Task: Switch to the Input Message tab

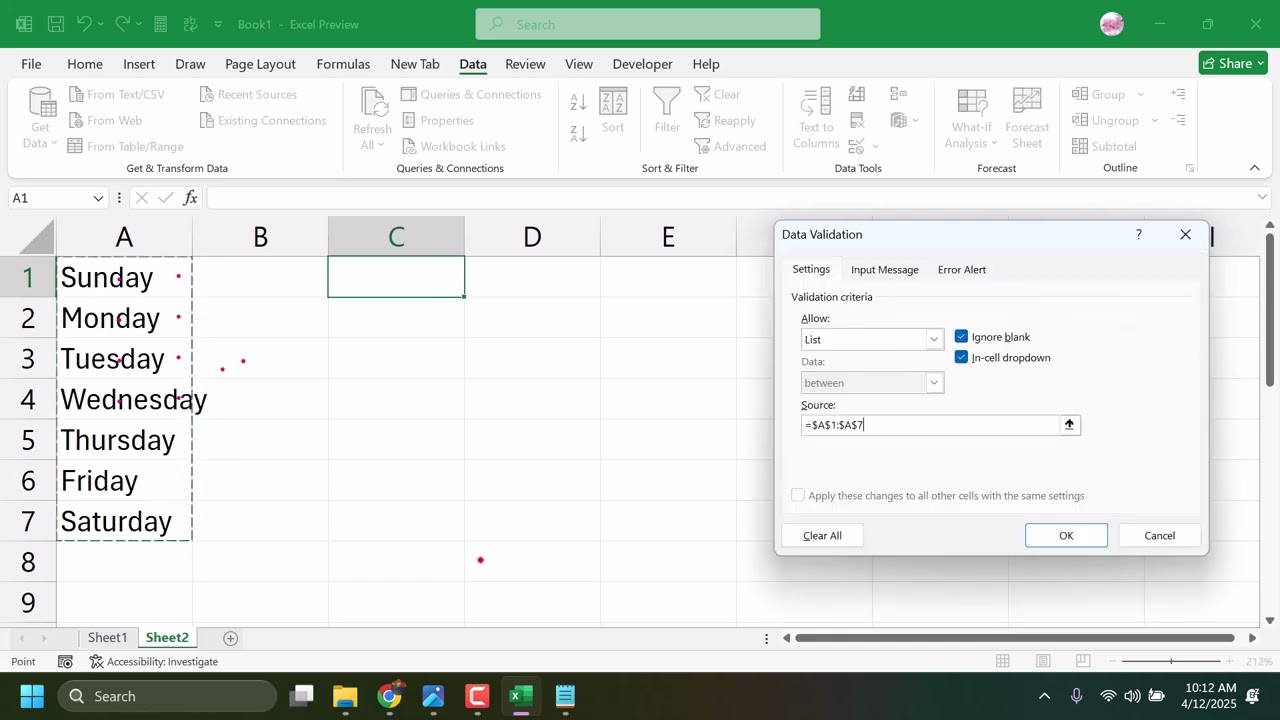Action: [884, 270]
